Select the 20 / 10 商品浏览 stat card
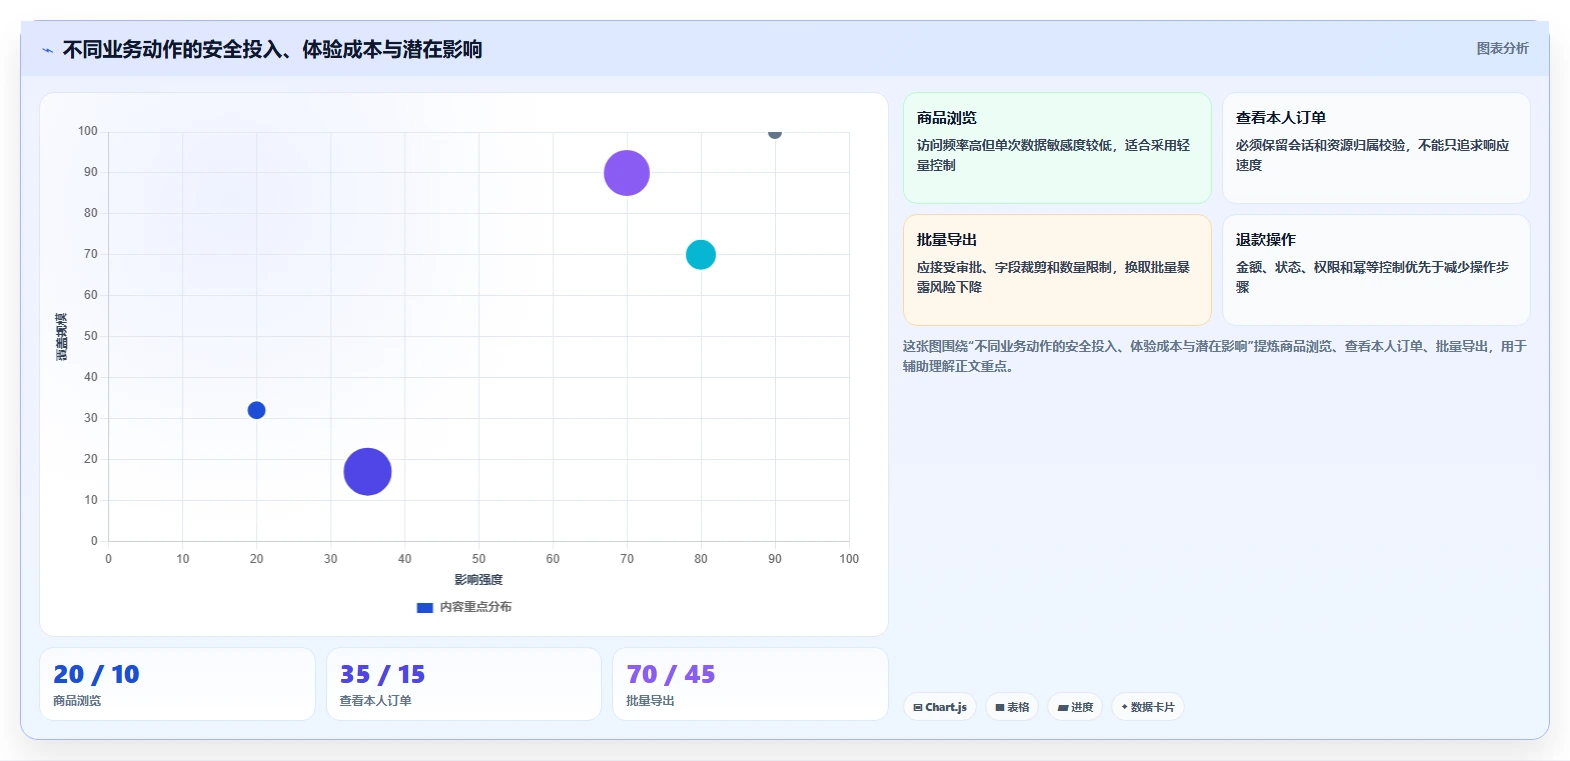This screenshot has height=761, width=1570. point(177,684)
